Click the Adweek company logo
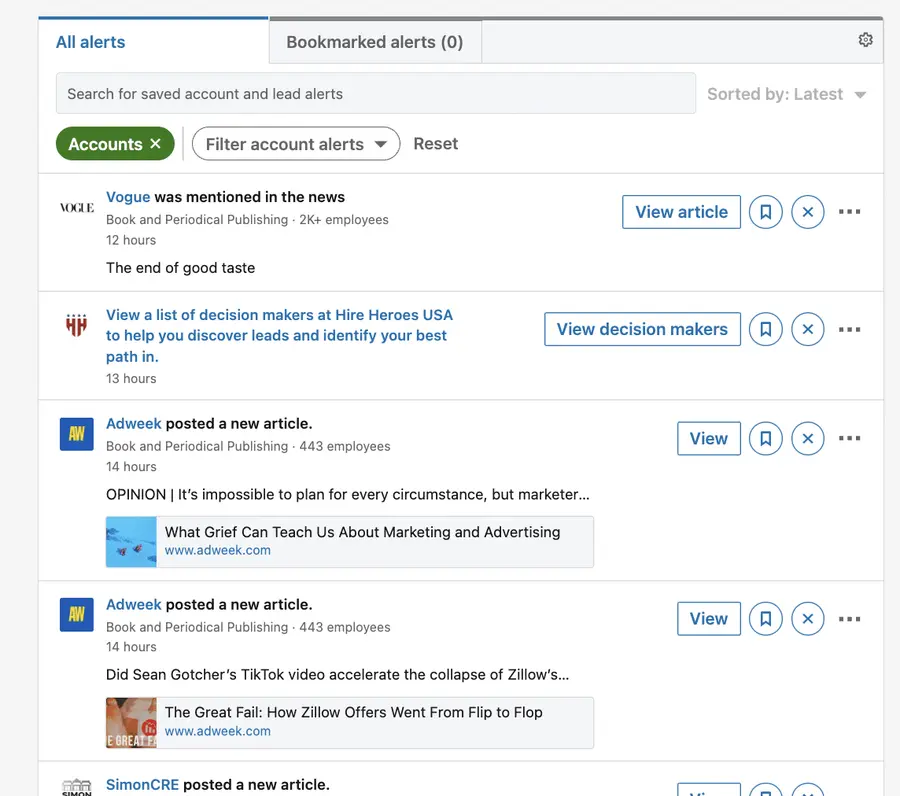The width and height of the screenshot is (900, 796). click(76, 434)
